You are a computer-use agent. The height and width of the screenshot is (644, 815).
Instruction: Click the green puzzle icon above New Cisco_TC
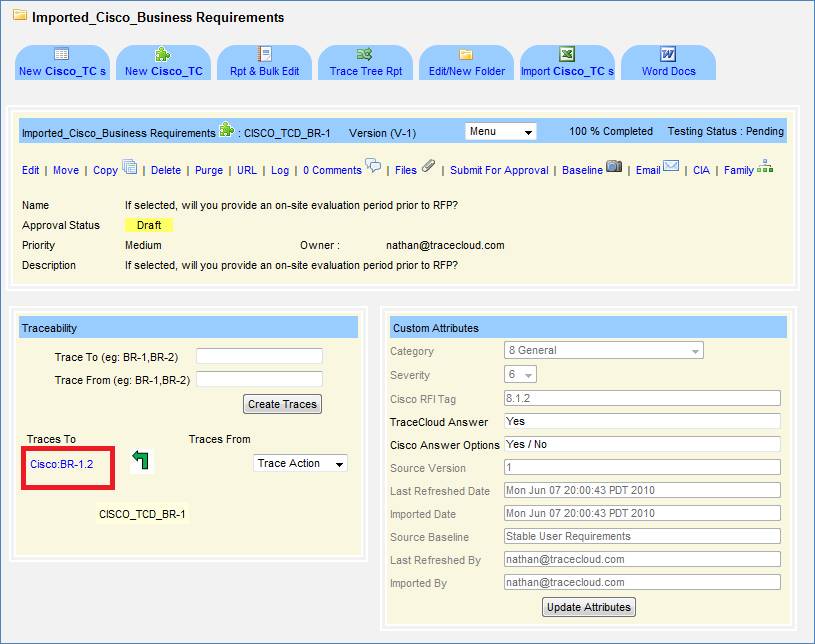pos(163,54)
